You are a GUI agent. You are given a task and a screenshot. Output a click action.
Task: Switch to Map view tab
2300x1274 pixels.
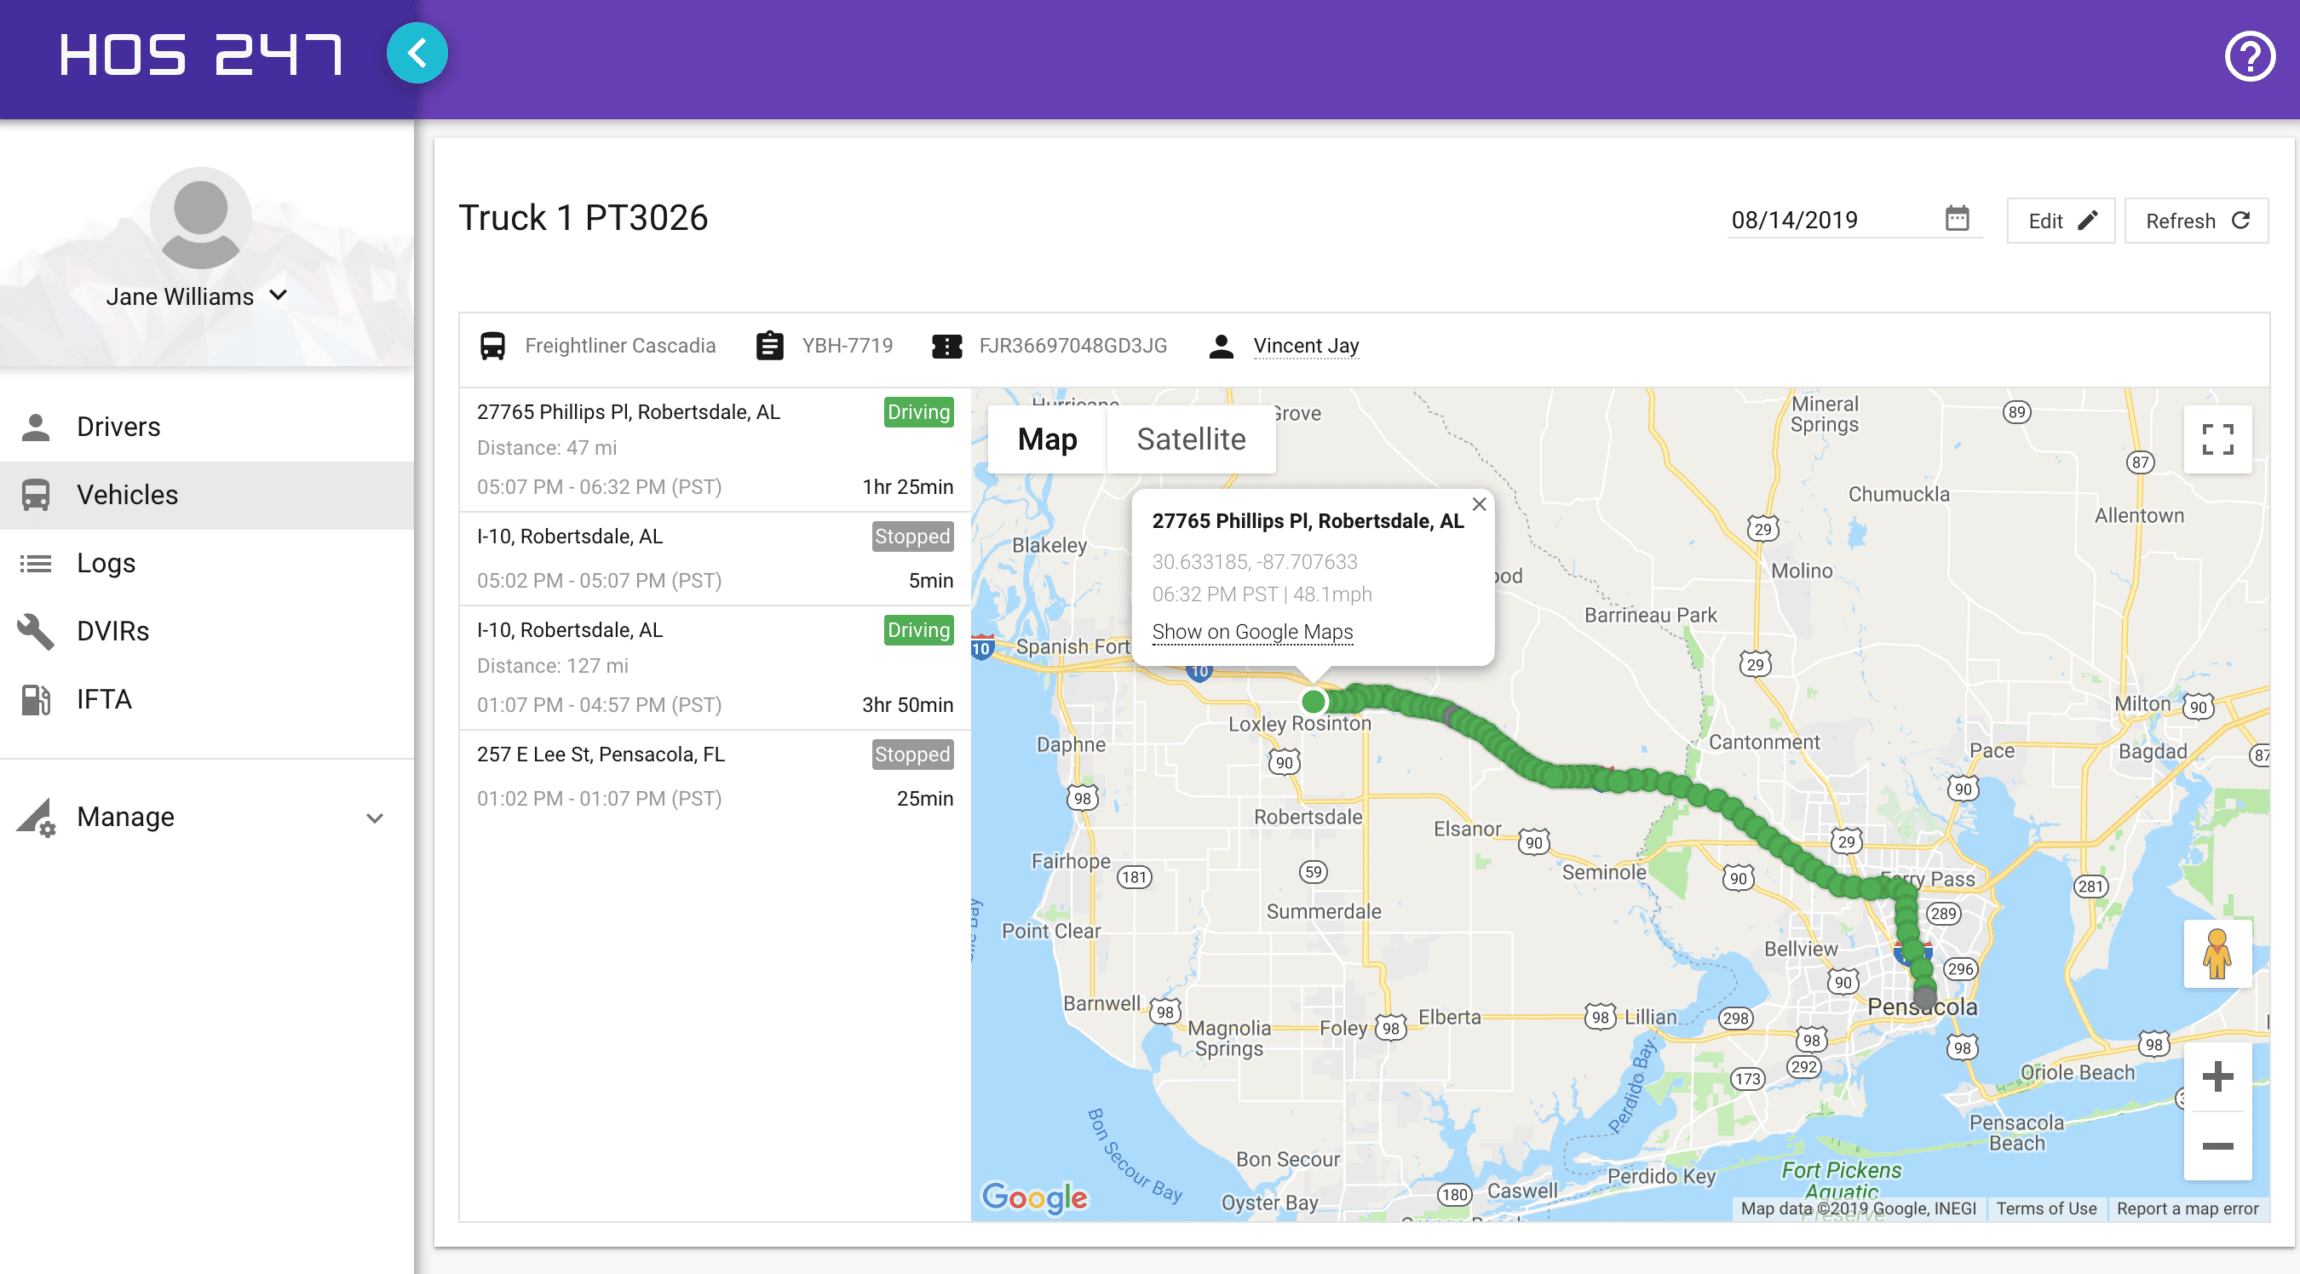click(x=1045, y=439)
